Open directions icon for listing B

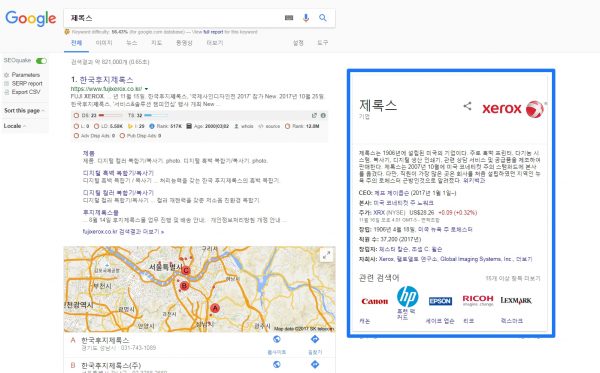315,365
